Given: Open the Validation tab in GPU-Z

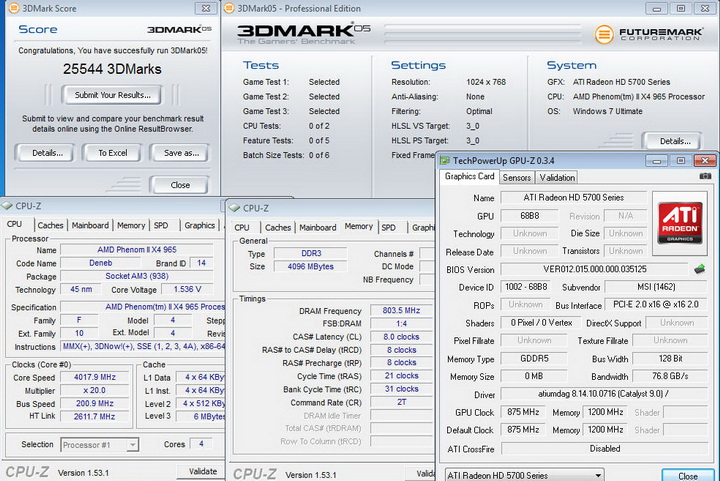Looking at the screenshot, I should pyautogui.click(x=557, y=177).
